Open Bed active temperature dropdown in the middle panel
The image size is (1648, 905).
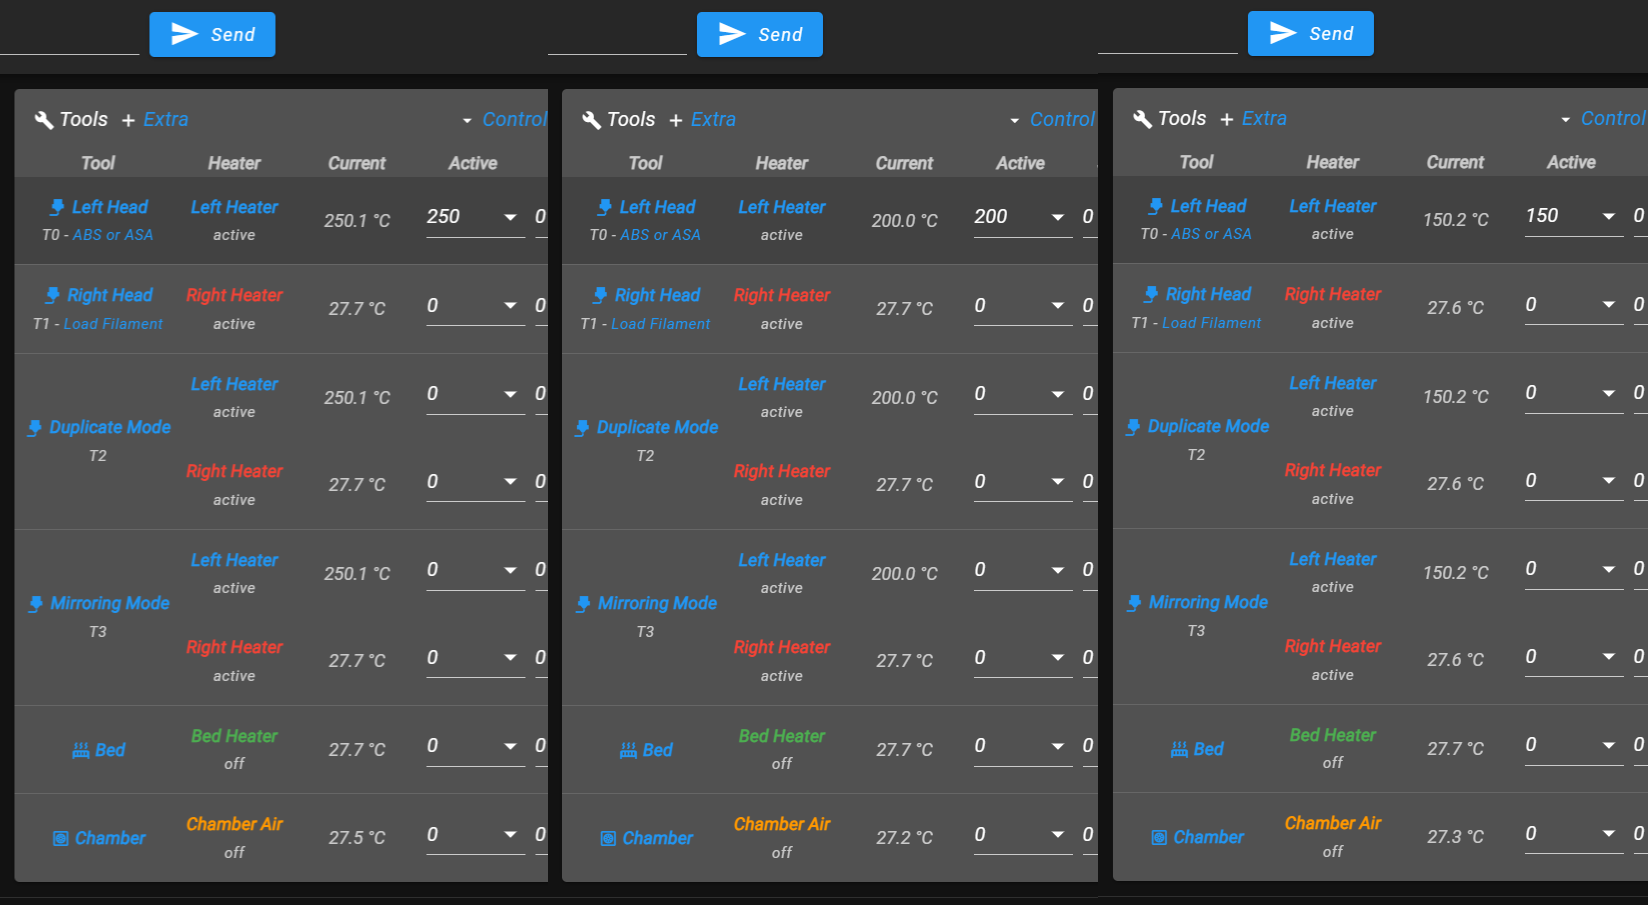coord(1058,746)
